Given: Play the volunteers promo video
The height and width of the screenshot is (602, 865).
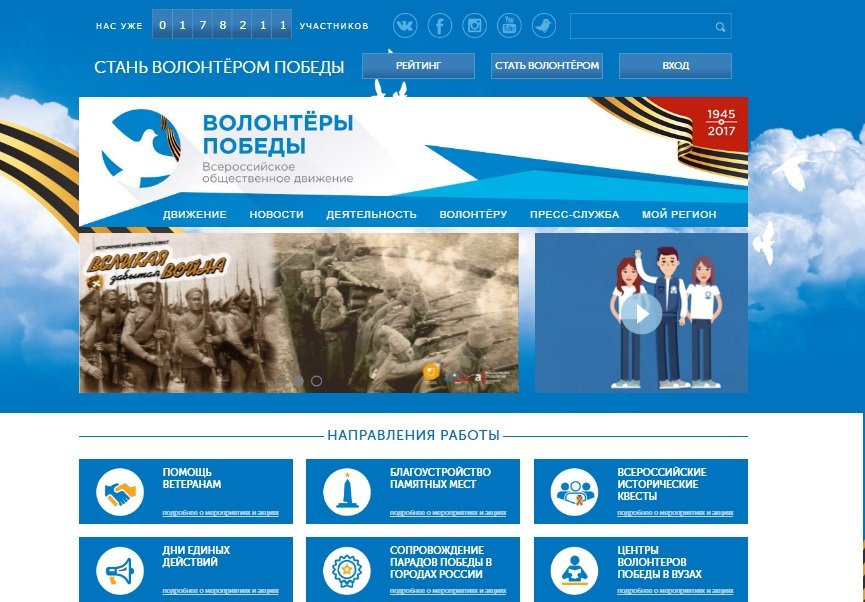Looking at the screenshot, I should tap(641, 313).
